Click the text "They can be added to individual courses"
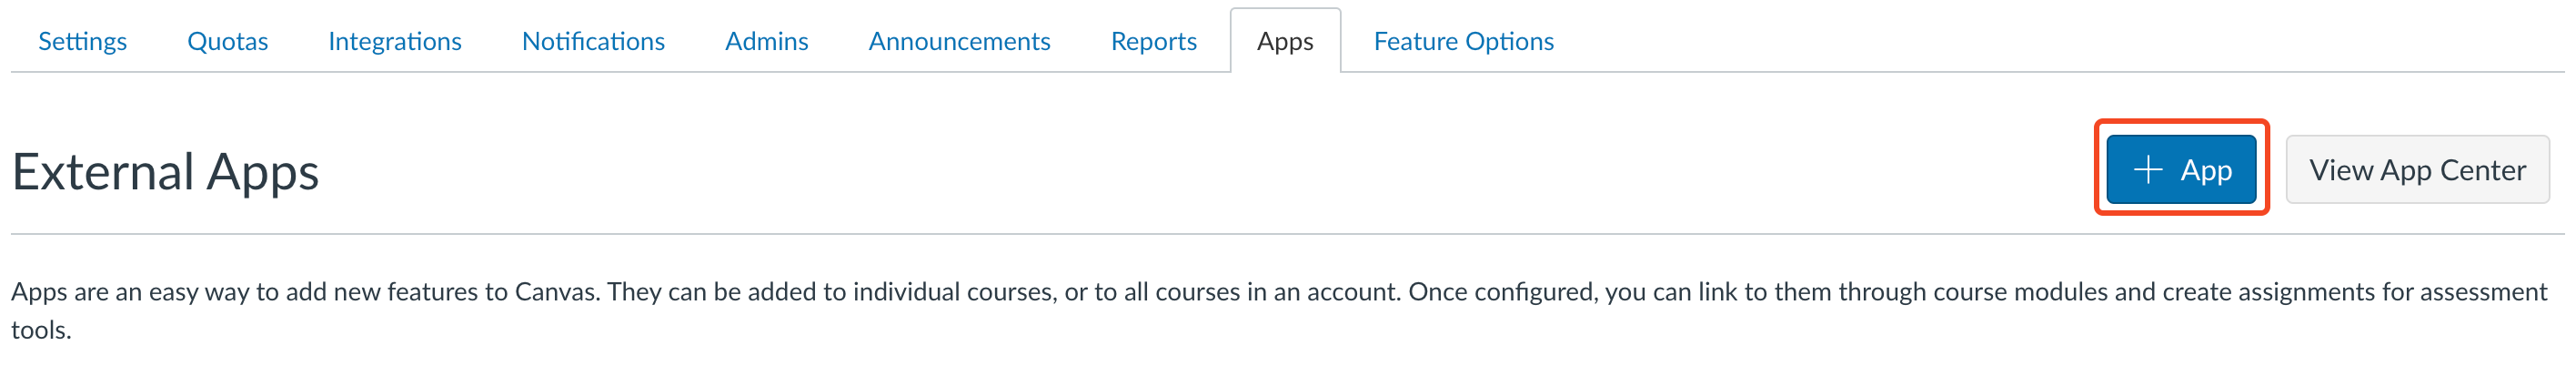 830,292
